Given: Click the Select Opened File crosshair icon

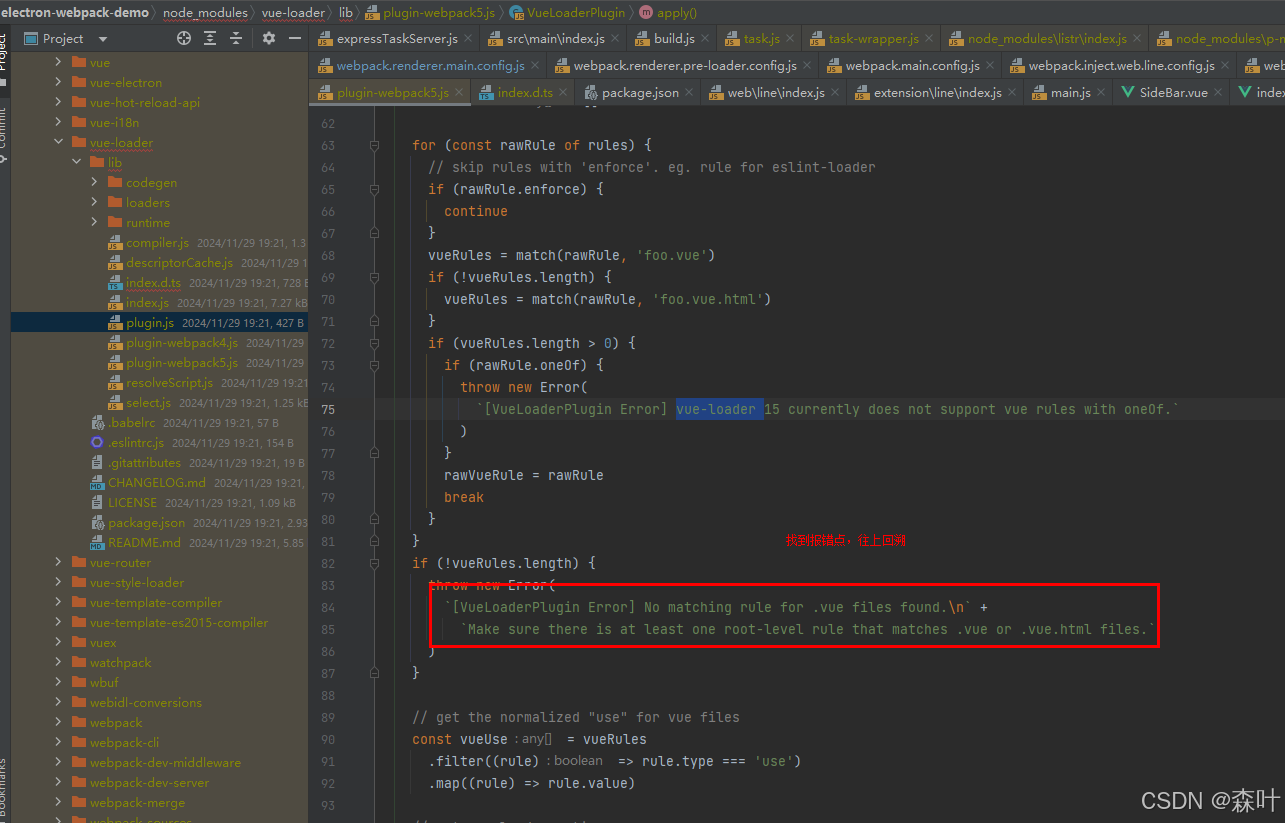Looking at the screenshot, I should click(x=183, y=38).
